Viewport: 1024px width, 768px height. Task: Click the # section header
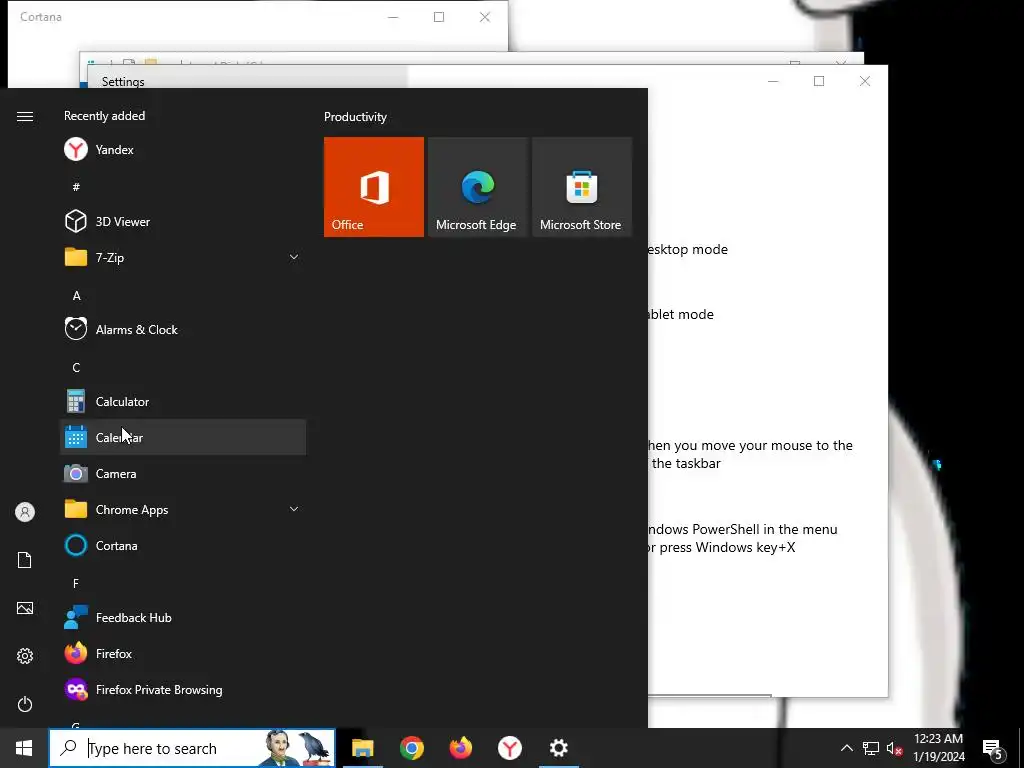pyautogui.click(x=76, y=187)
